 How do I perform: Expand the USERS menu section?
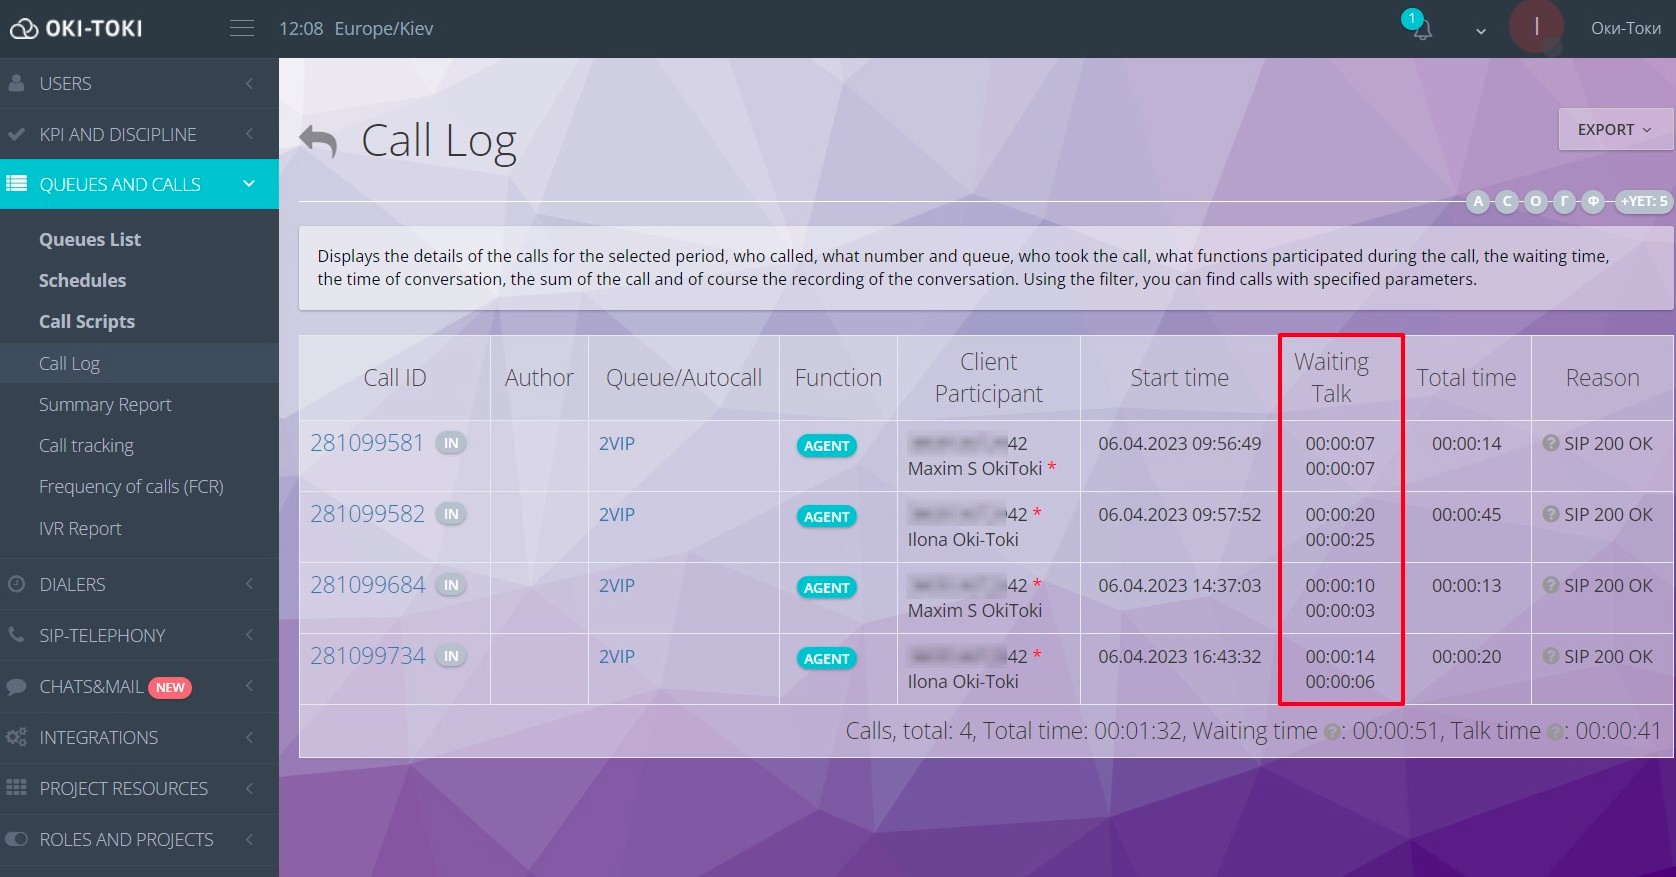[x=139, y=83]
